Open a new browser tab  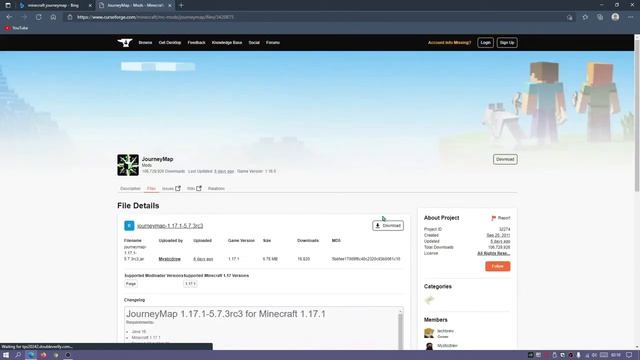coord(181,5)
